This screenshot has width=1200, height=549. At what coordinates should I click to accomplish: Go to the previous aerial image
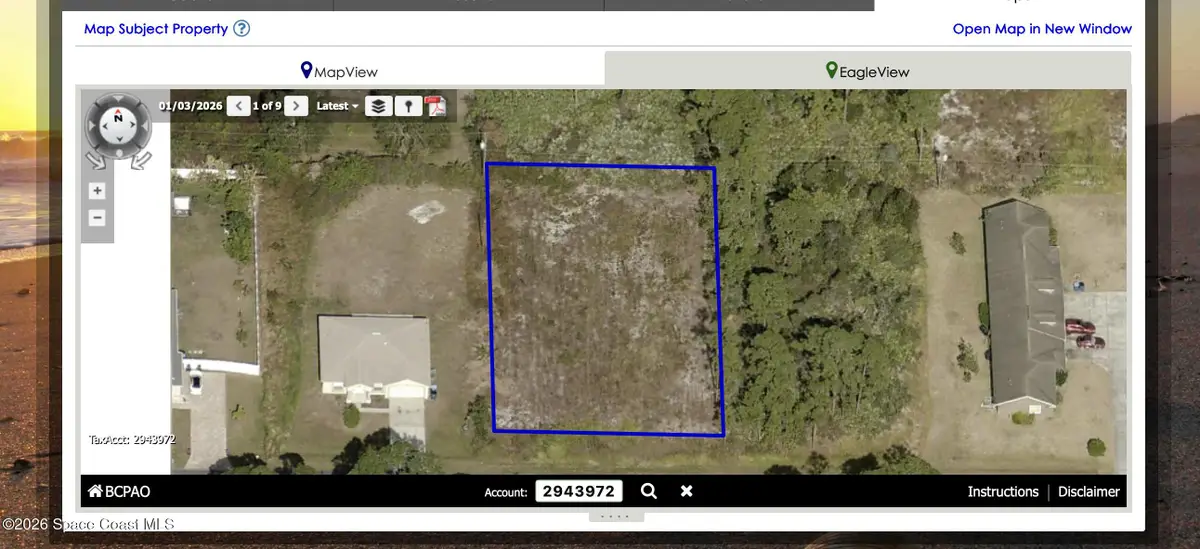[x=238, y=105]
